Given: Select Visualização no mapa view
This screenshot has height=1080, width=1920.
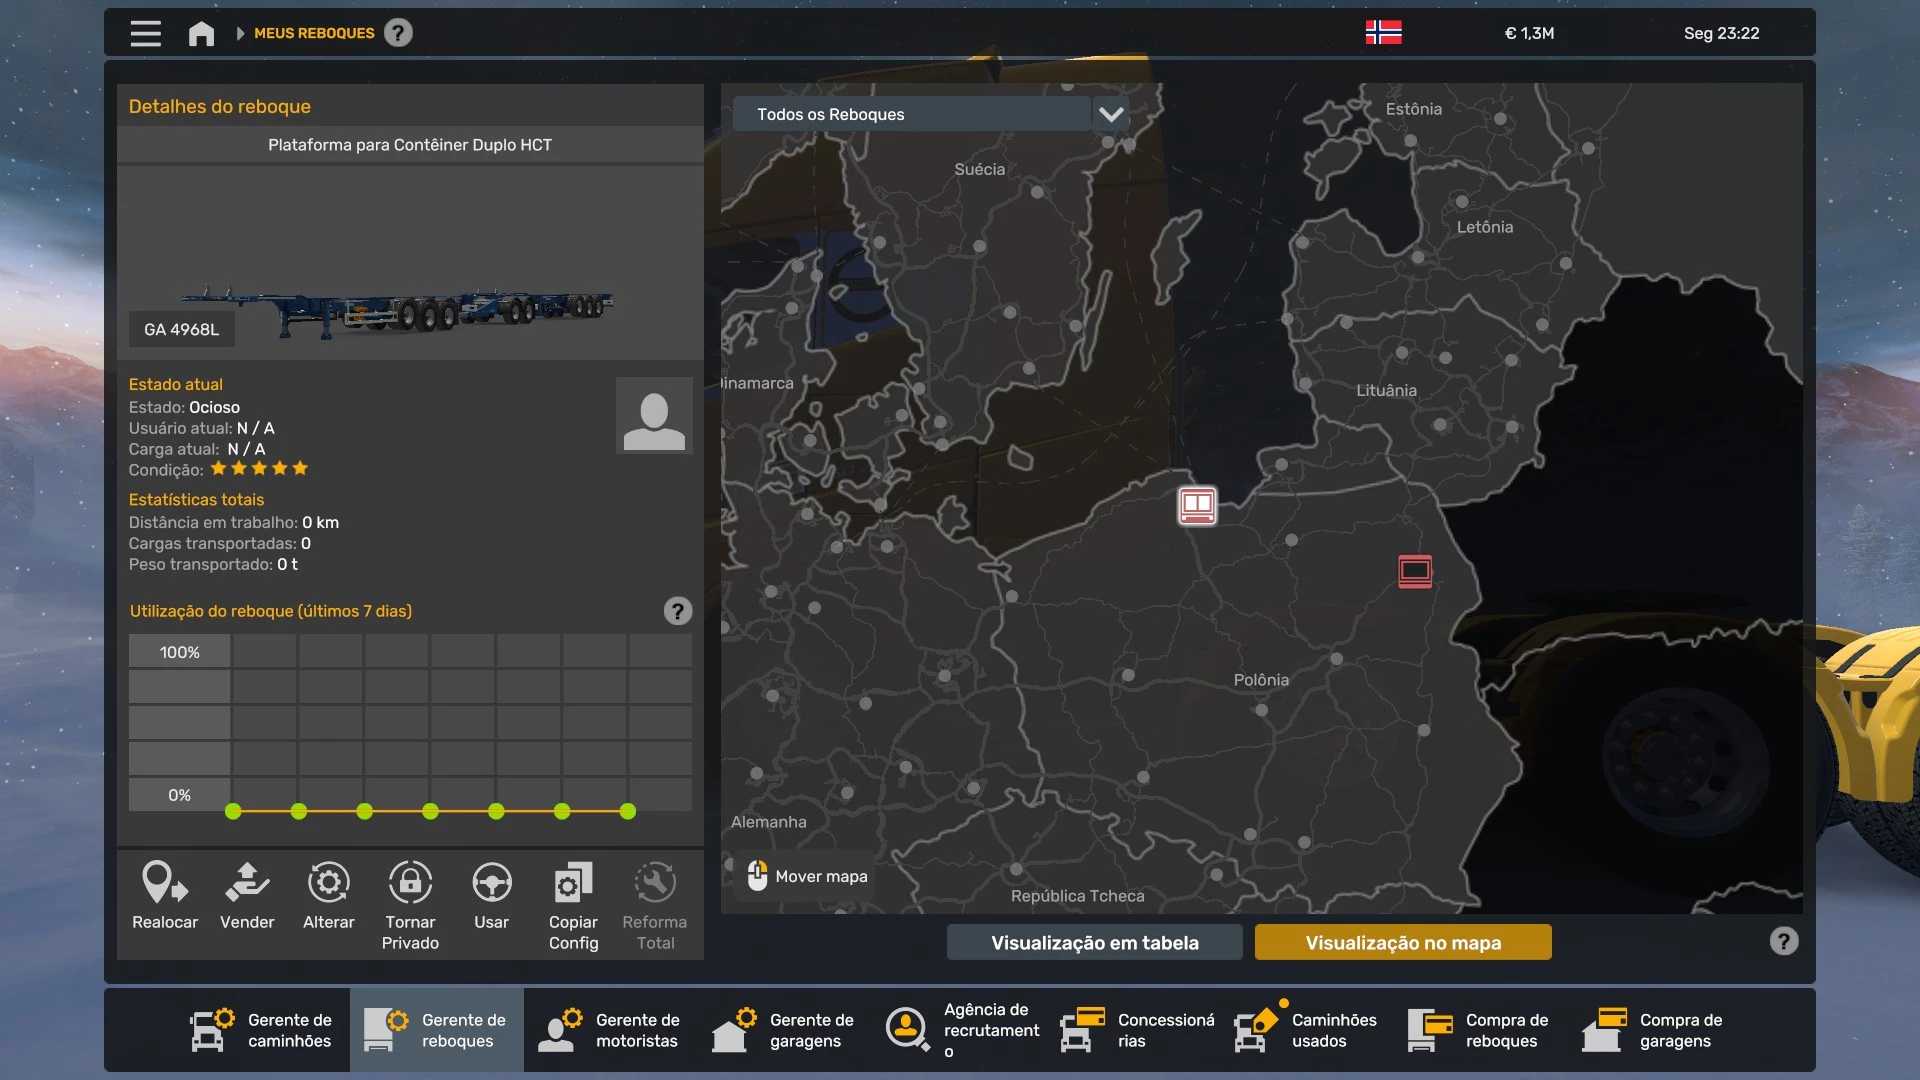Looking at the screenshot, I should (x=1403, y=942).
